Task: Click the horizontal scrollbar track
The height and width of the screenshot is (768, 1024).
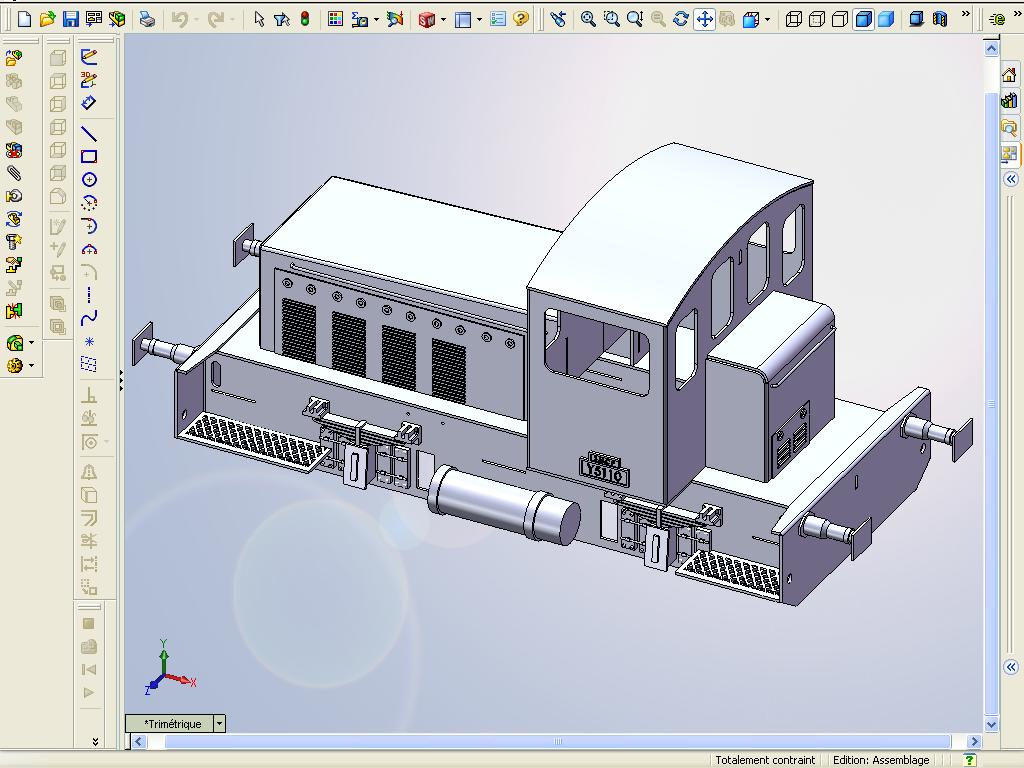Action: (556, 741)
